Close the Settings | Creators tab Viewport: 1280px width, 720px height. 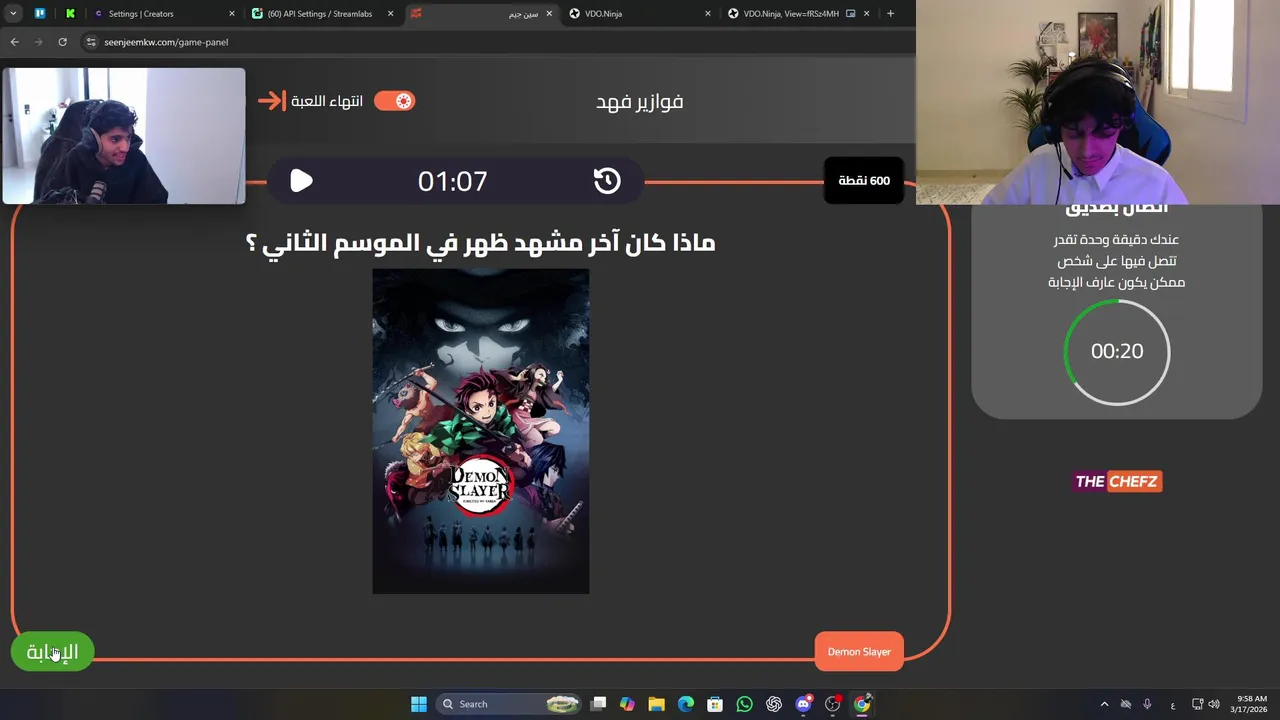tap(232, 14)
